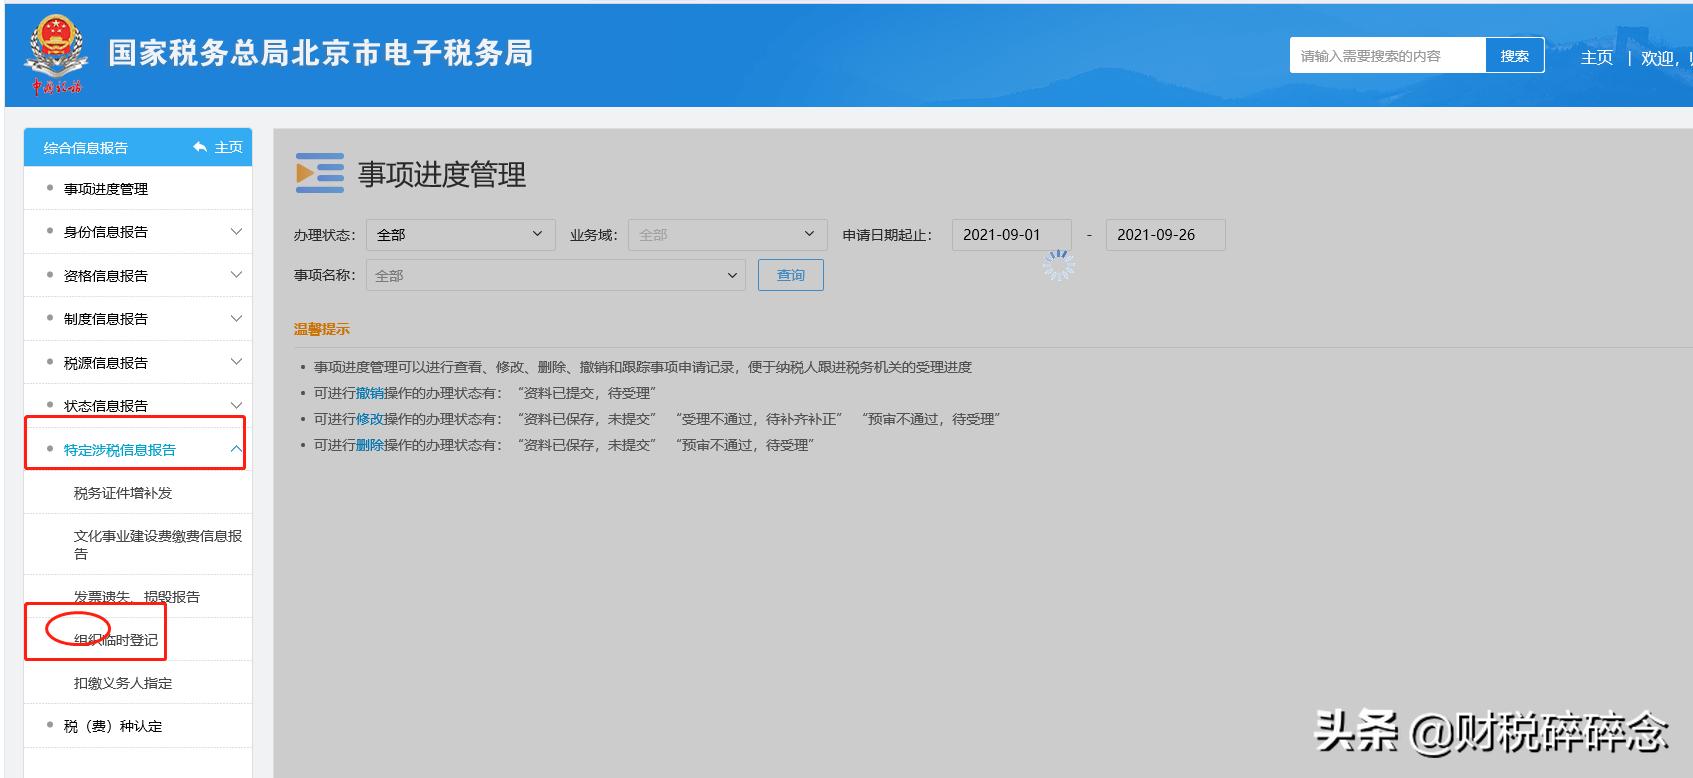This screenshot has width=1693, height=778.
Task: Select 特定涉税信息报告 menu item
Action: tap(120, 449)
